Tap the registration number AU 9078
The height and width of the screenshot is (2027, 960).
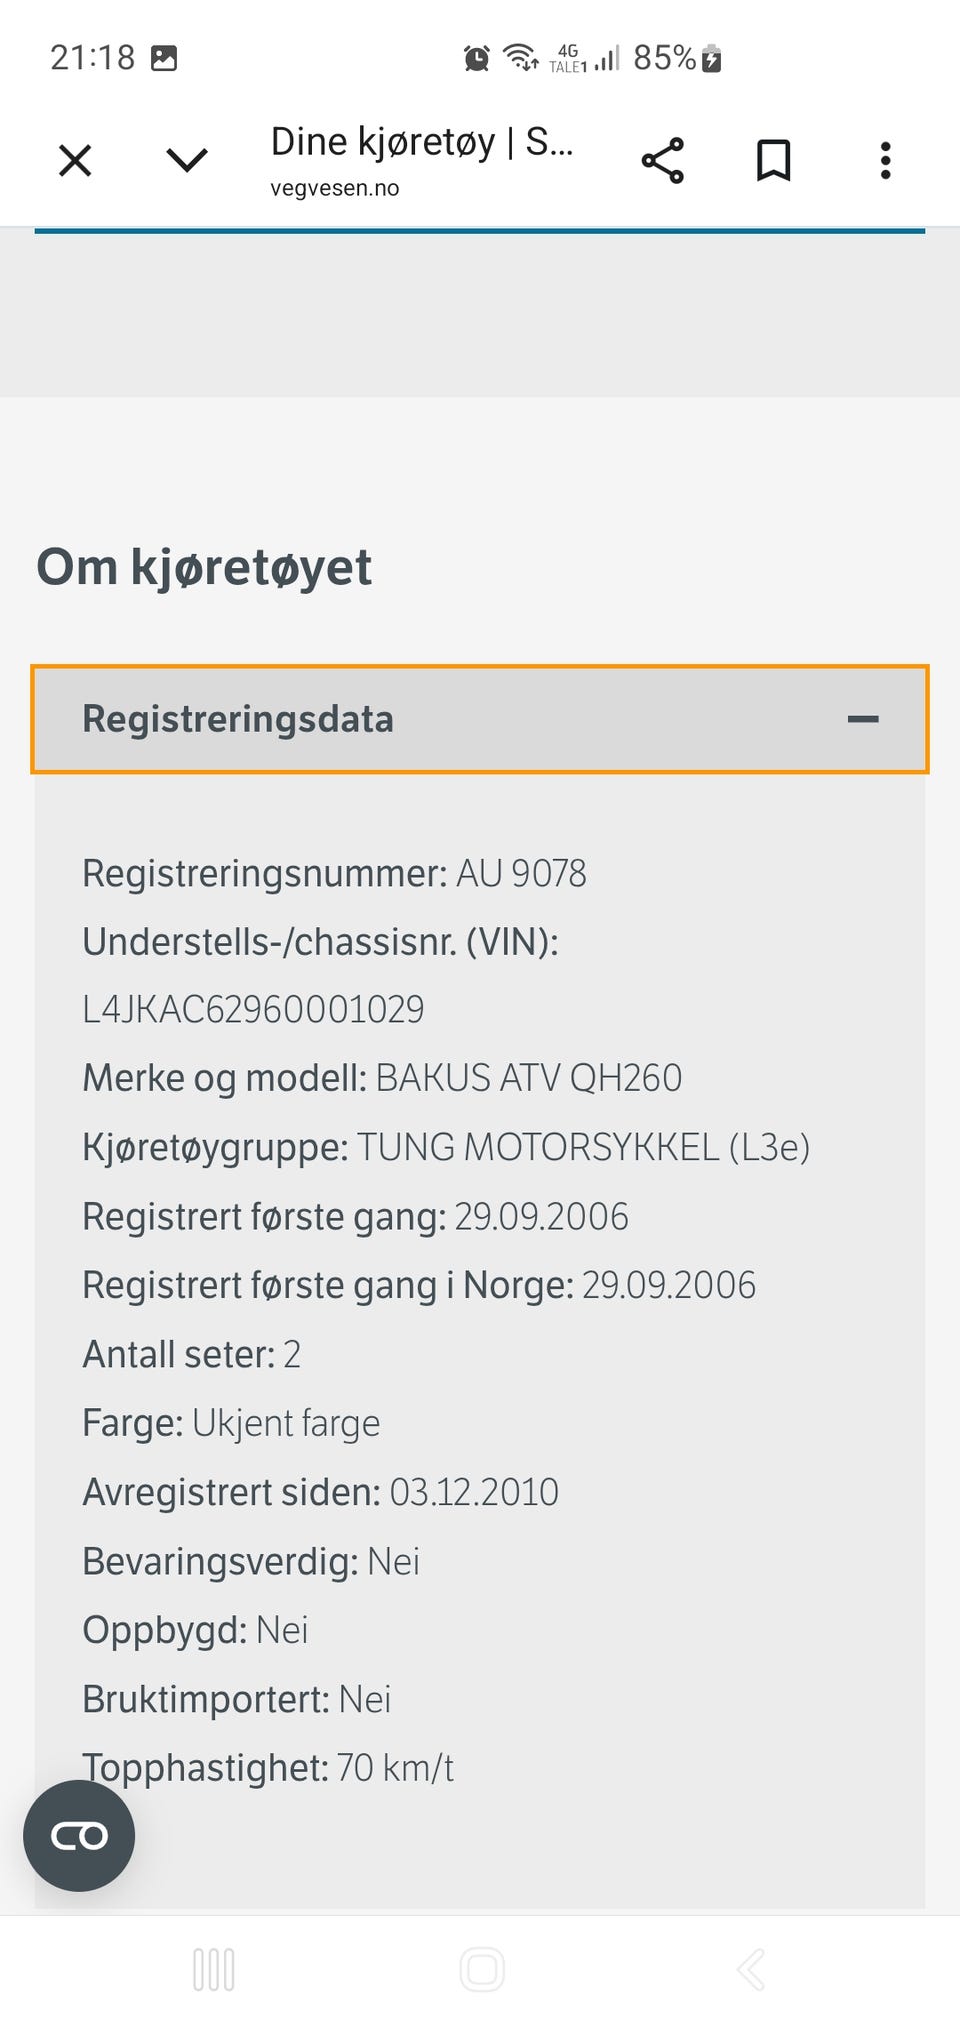click(x=521, y=873)
